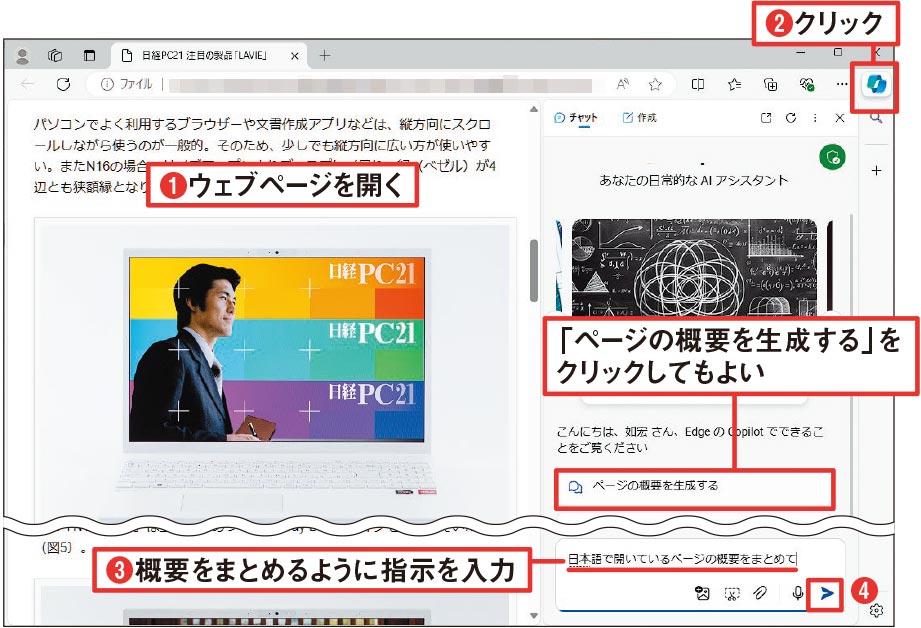
Task: Add an image using the image icon
Action: [x=701, y=592]
